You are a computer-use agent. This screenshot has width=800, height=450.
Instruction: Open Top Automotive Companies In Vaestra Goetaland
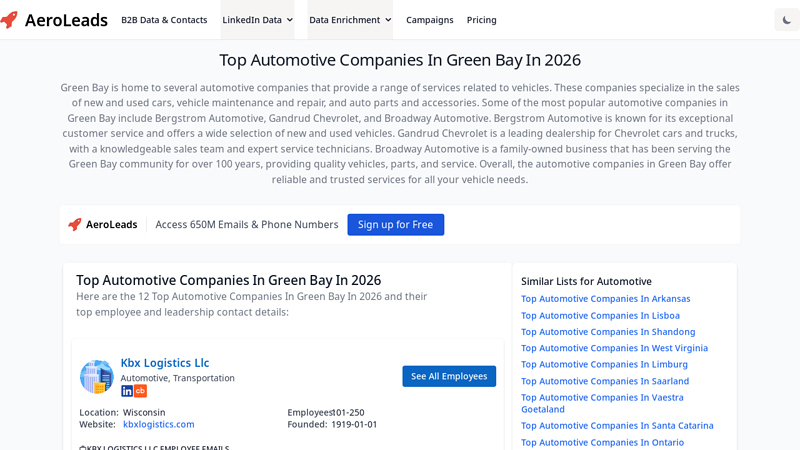coord(602,403)
